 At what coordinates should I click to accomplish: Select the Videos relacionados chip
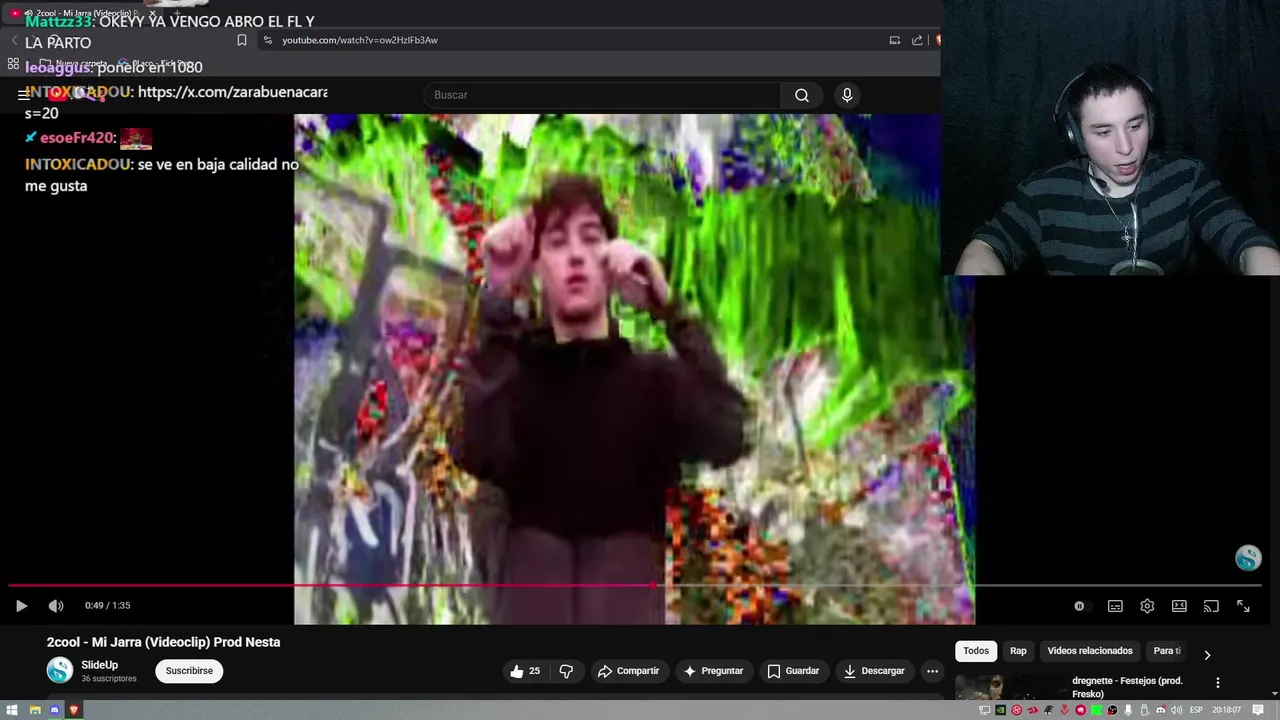1090,651
